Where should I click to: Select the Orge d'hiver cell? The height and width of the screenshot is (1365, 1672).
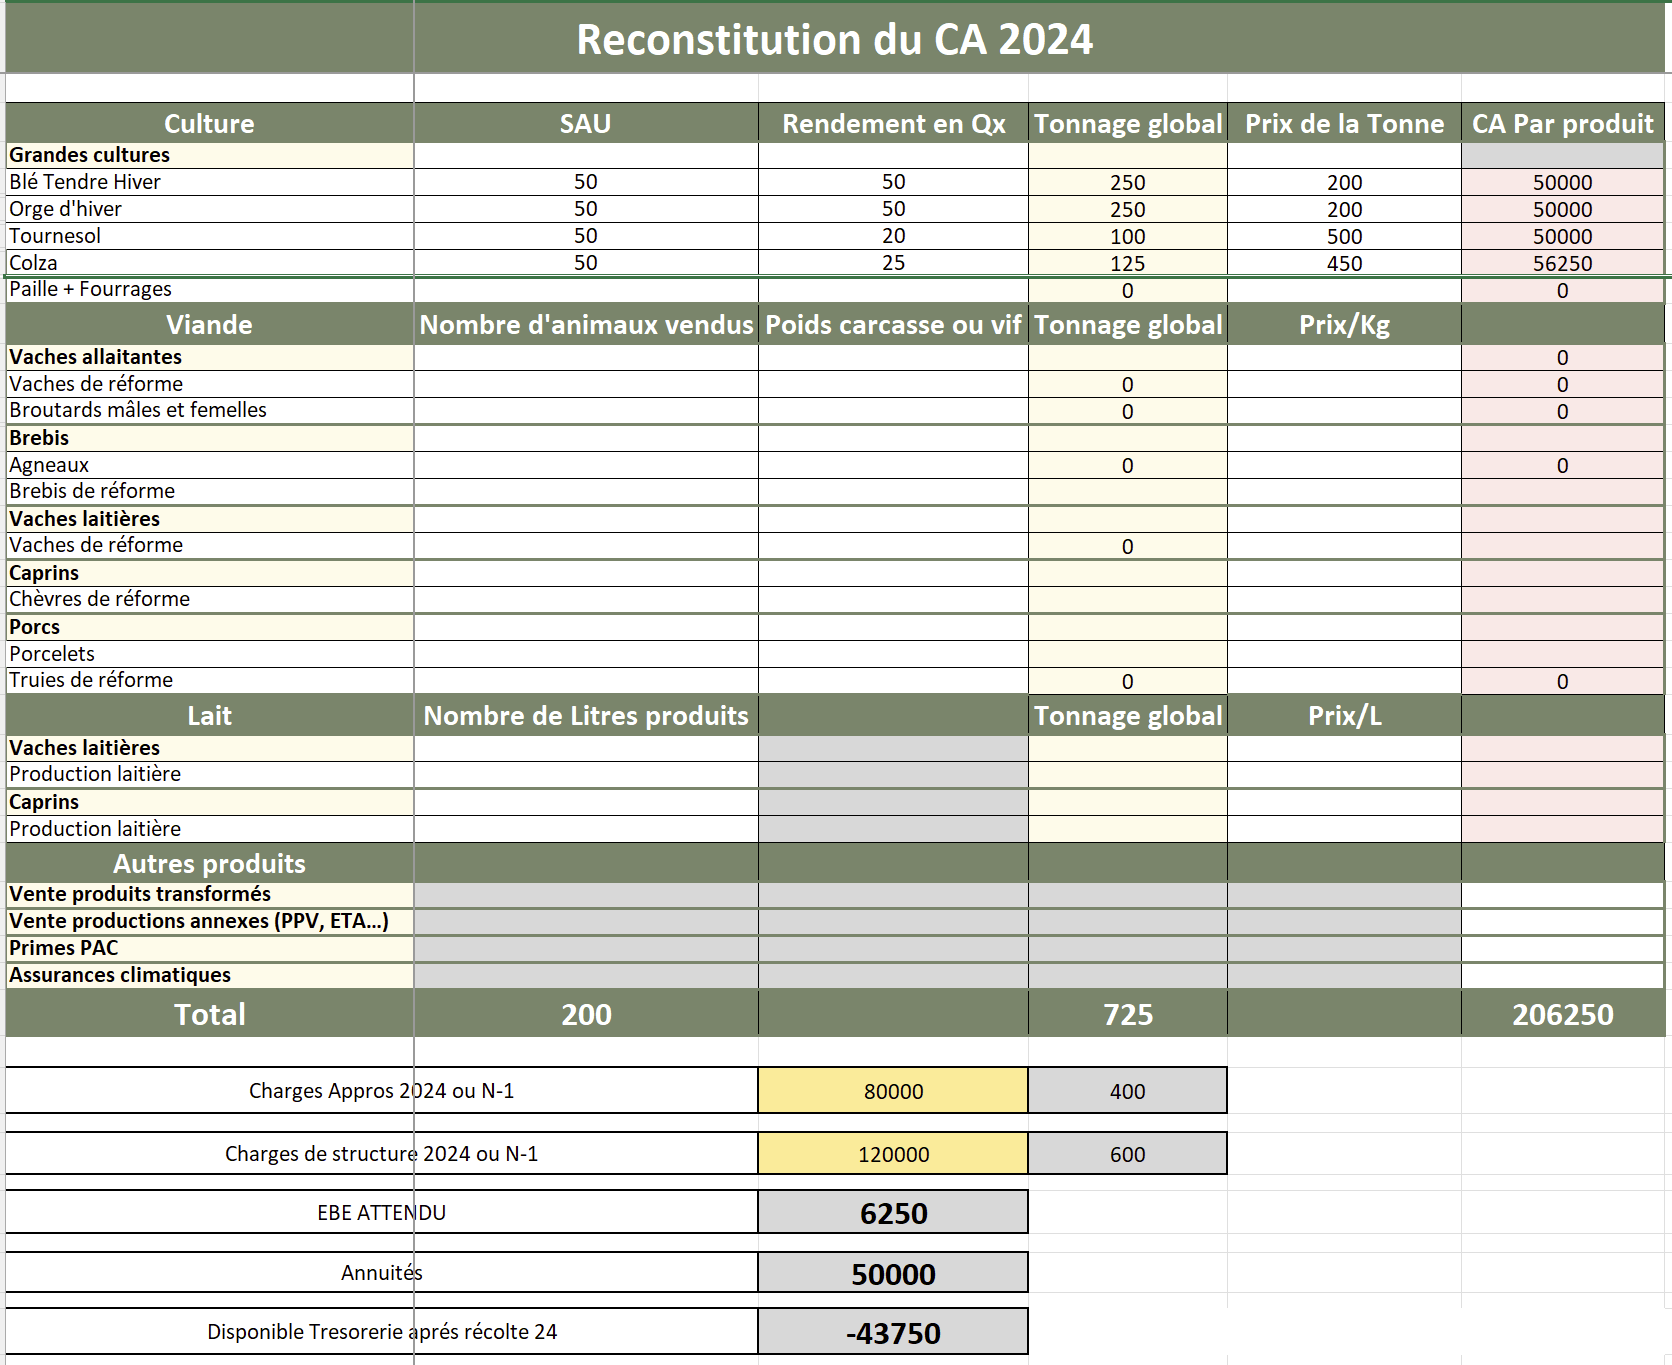pyautogui.click(x=209, y=209)
